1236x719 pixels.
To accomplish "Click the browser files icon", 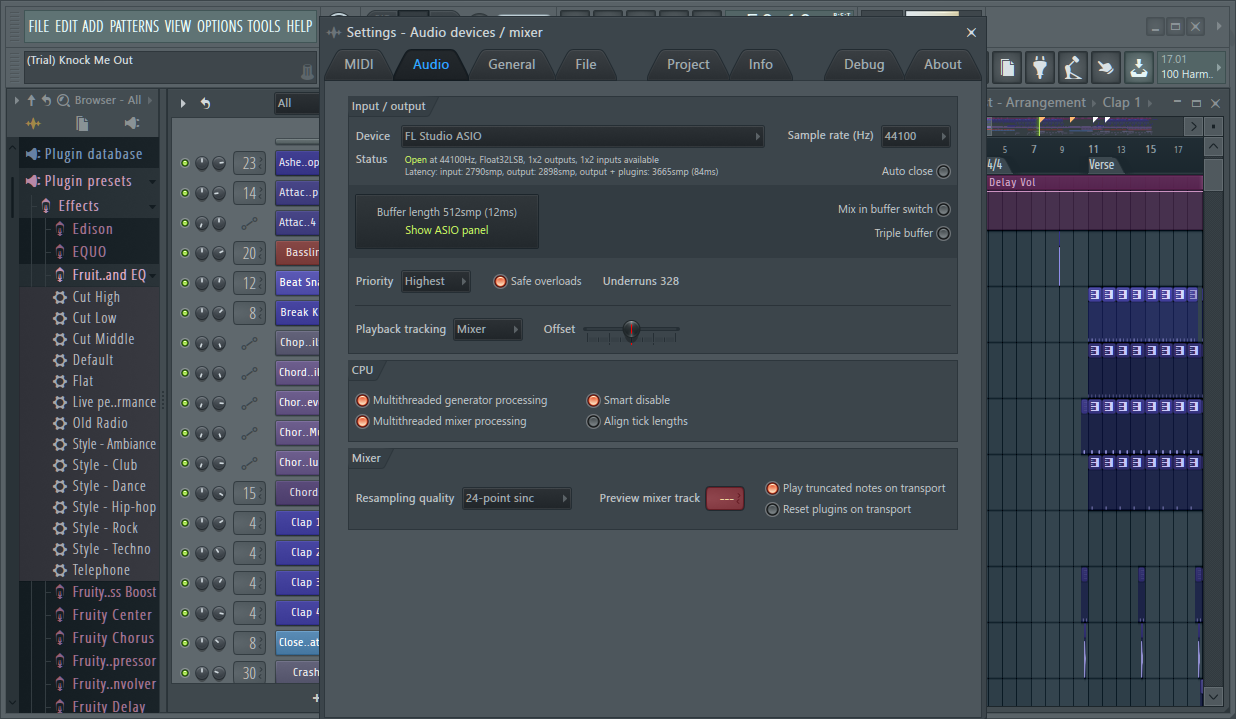I will click(x=83, y=123).
